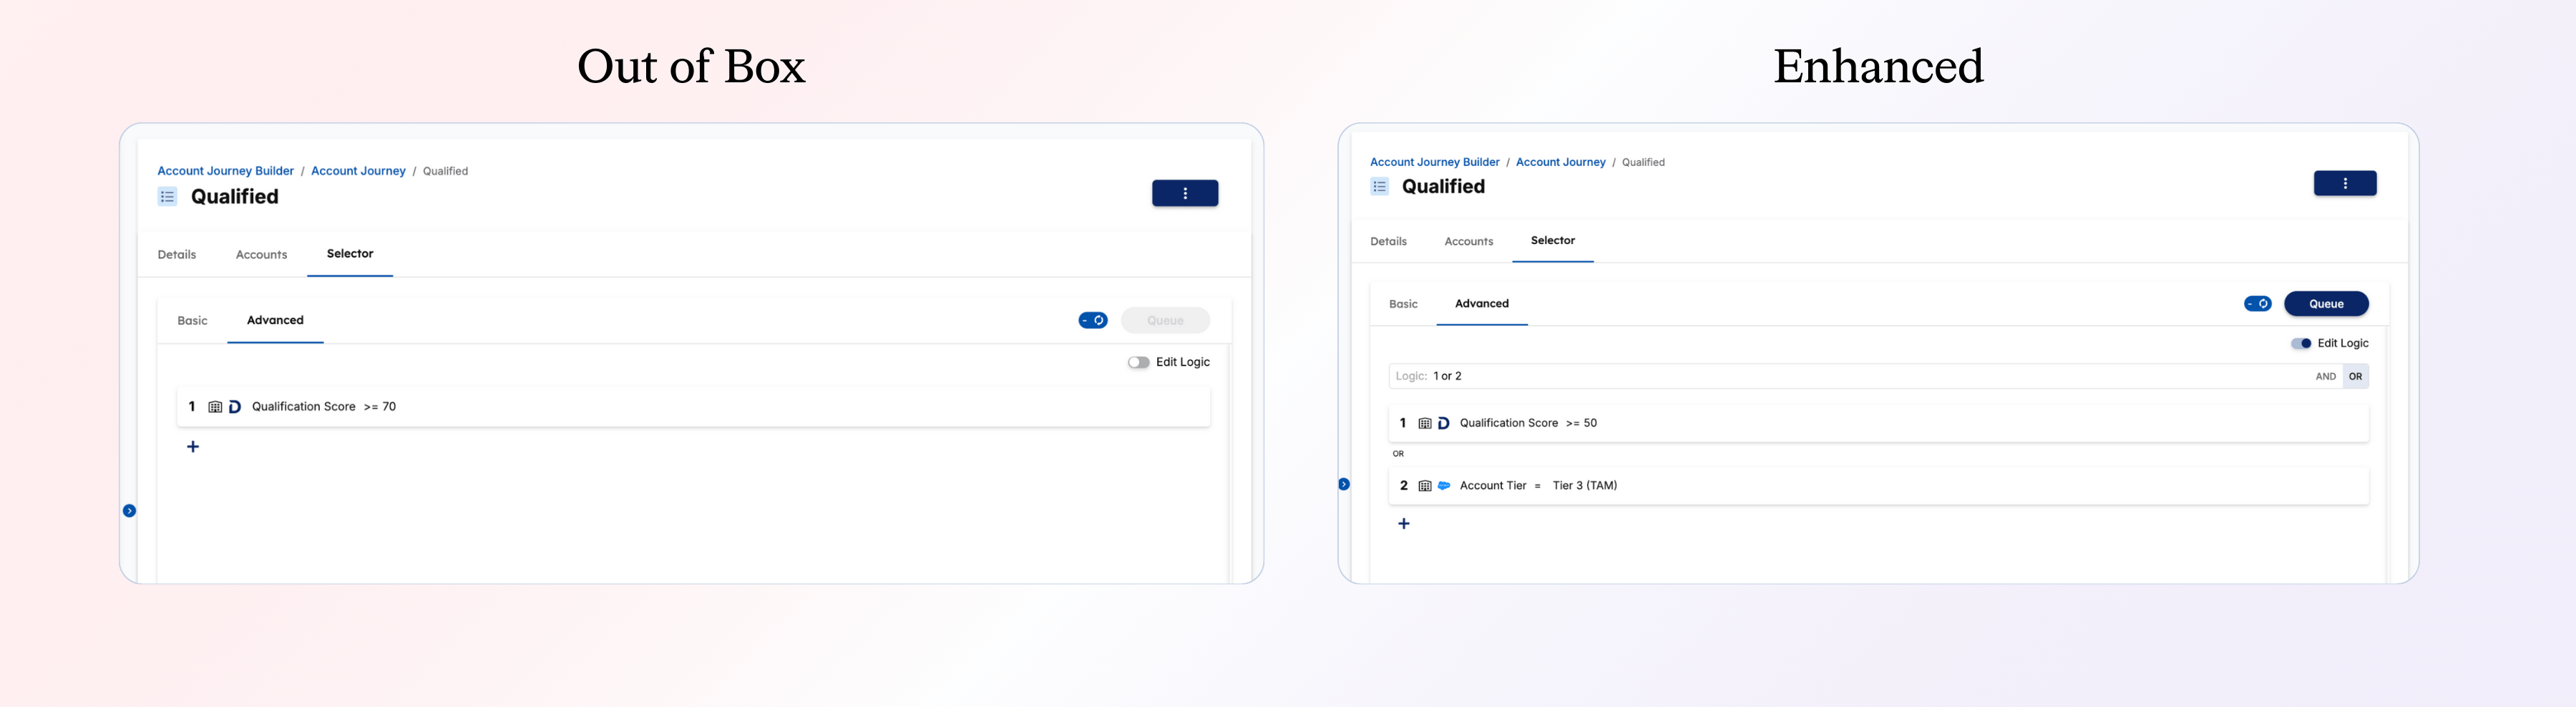Select the AND logic operator option
The width and height of the screenshot is (2576, 707).
(x=2325, y=377)
